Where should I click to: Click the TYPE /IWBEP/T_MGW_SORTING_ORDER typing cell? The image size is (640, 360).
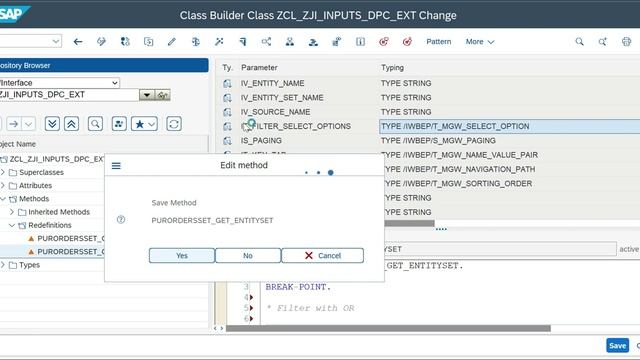pyautogui.click(x=456, y=184)
